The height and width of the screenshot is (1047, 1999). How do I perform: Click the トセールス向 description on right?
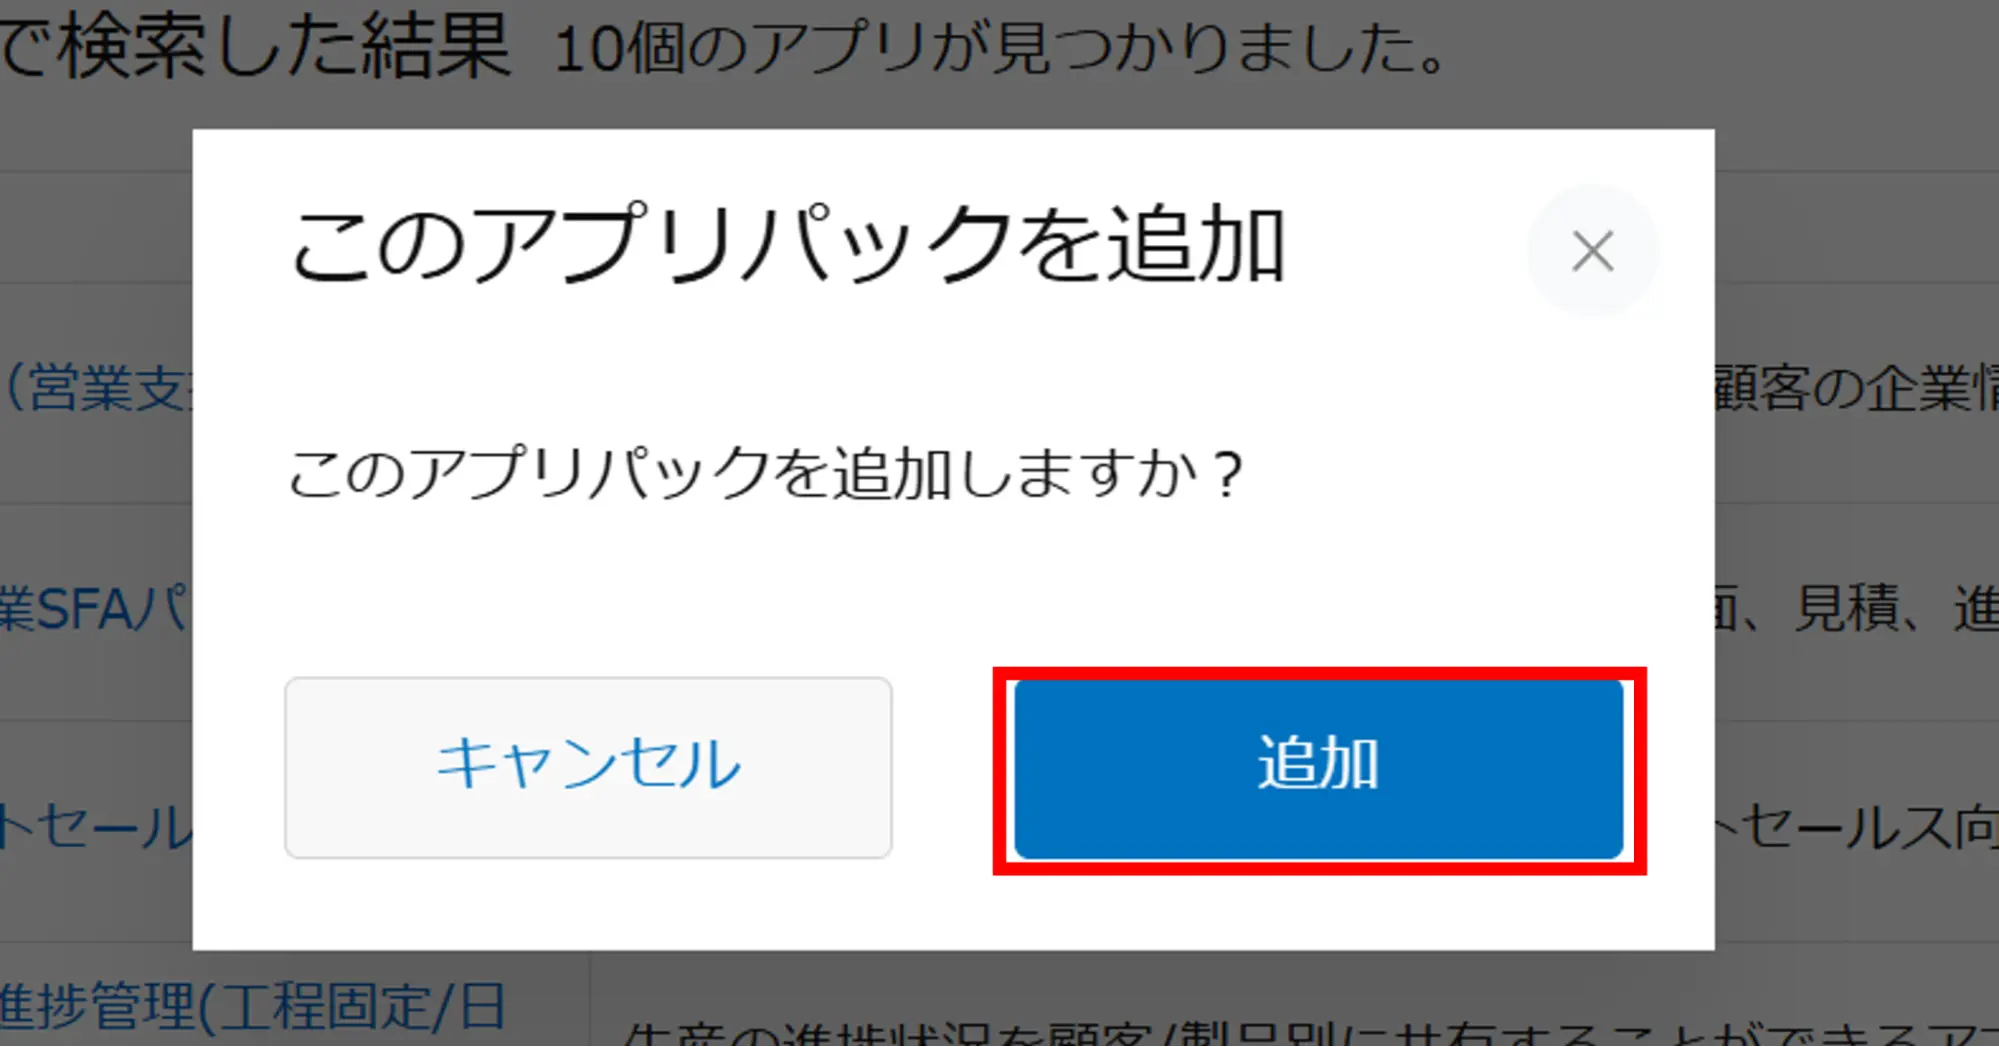pyautogui.click(x=1857, y=828)
